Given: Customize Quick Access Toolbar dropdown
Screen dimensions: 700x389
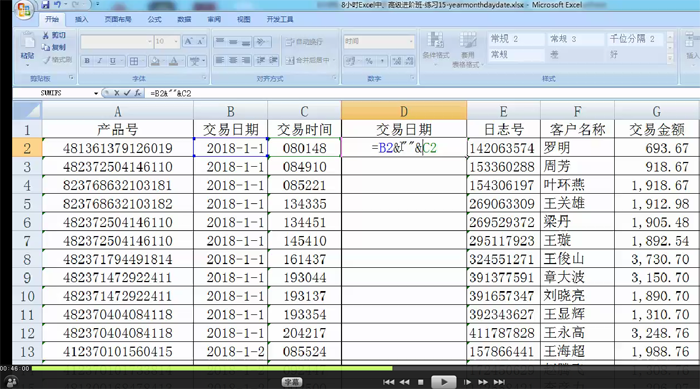Looking at the screenshot, I should (x=97, y=5).
